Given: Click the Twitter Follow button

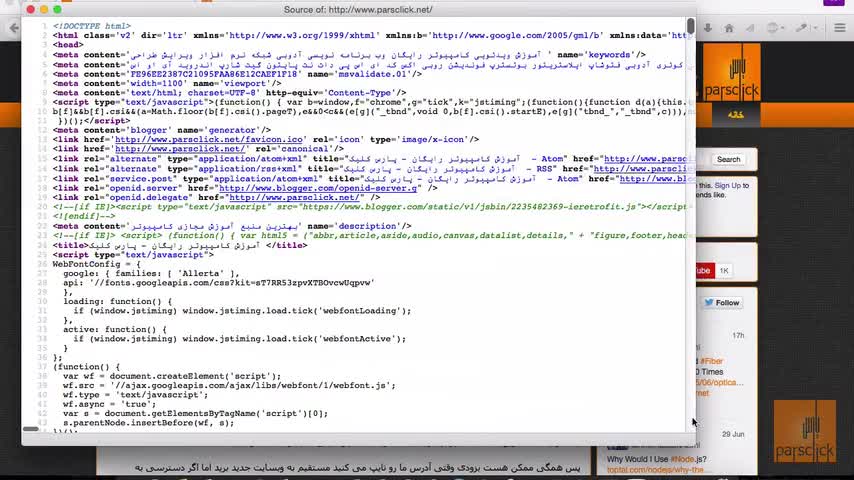Looking at the screenshot, I should coord(722,303).
